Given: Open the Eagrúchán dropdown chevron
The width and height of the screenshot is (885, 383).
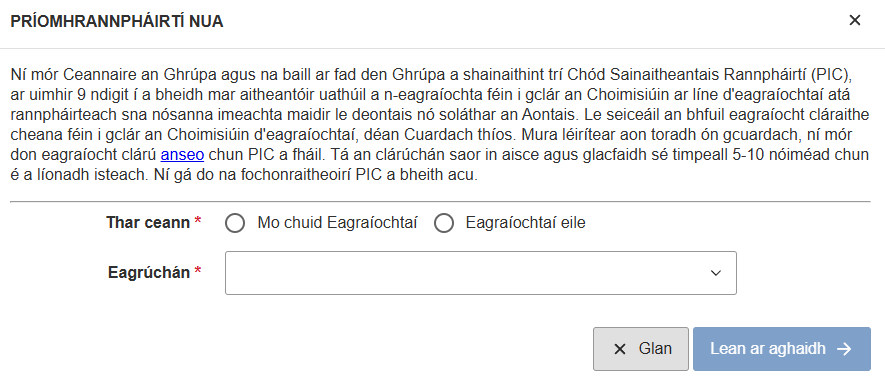Looking at the screenshot, I should click(x=716, y=273).
